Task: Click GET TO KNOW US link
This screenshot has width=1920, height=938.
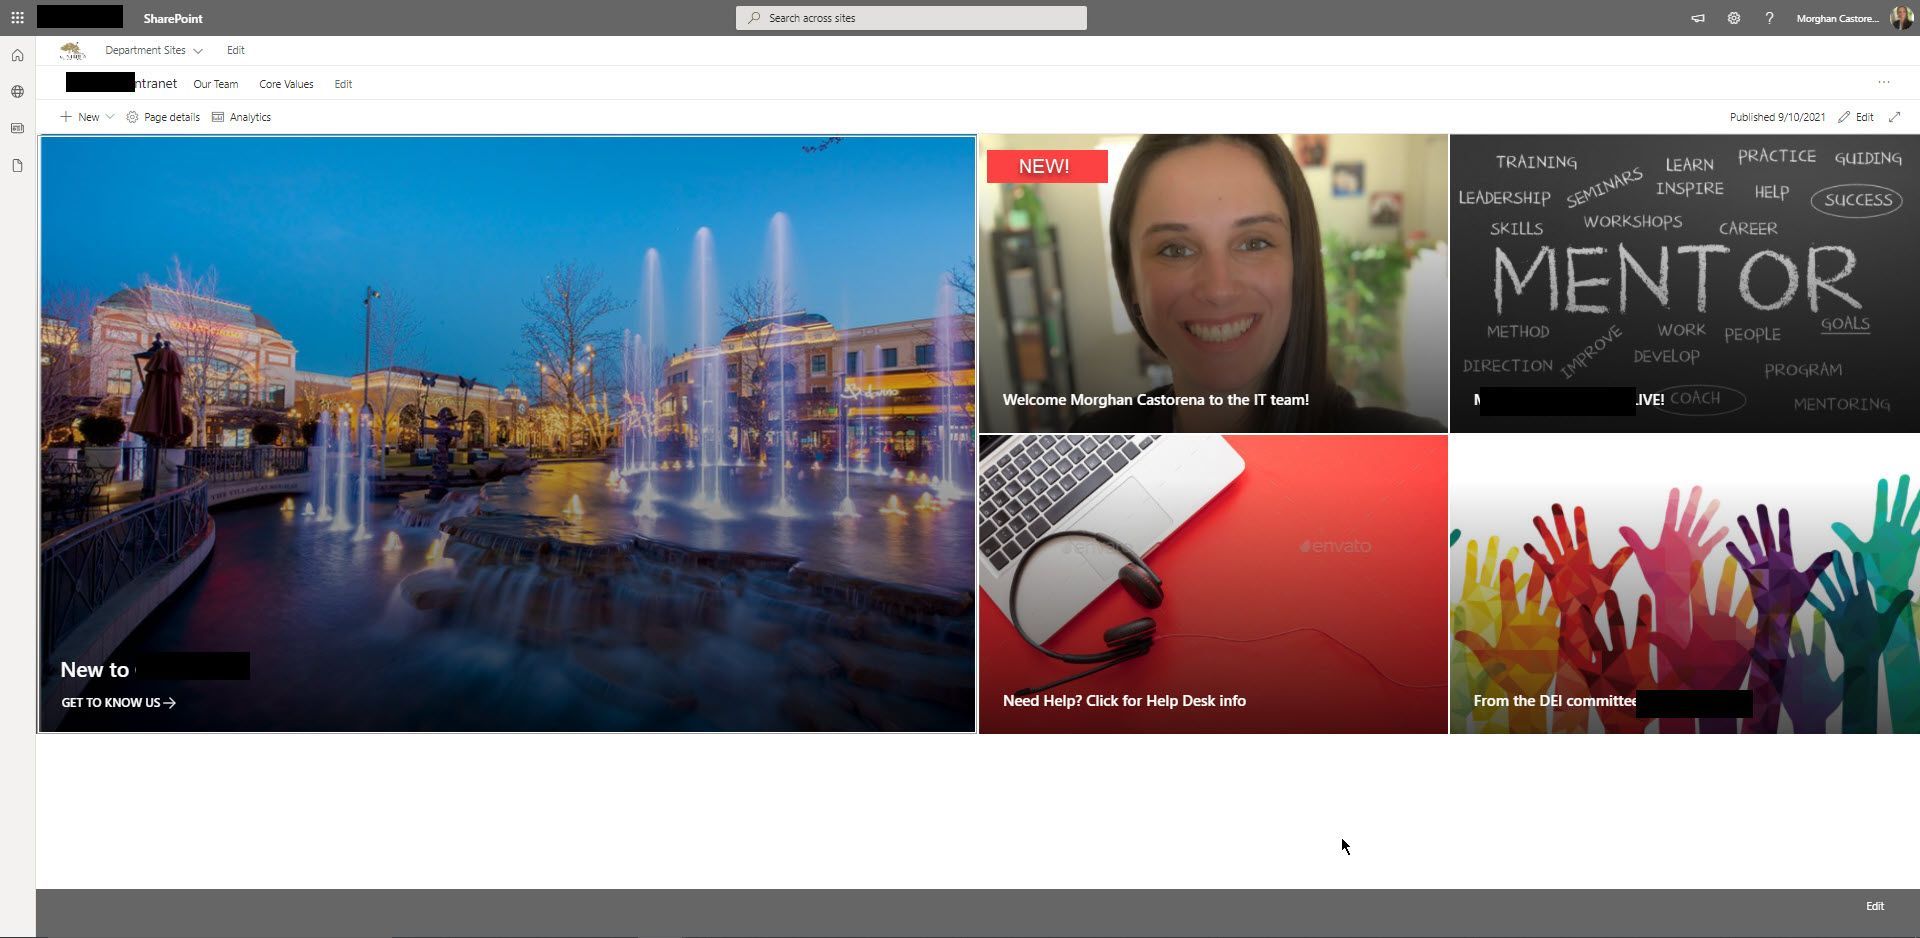Action: click(x=118, y=702)
